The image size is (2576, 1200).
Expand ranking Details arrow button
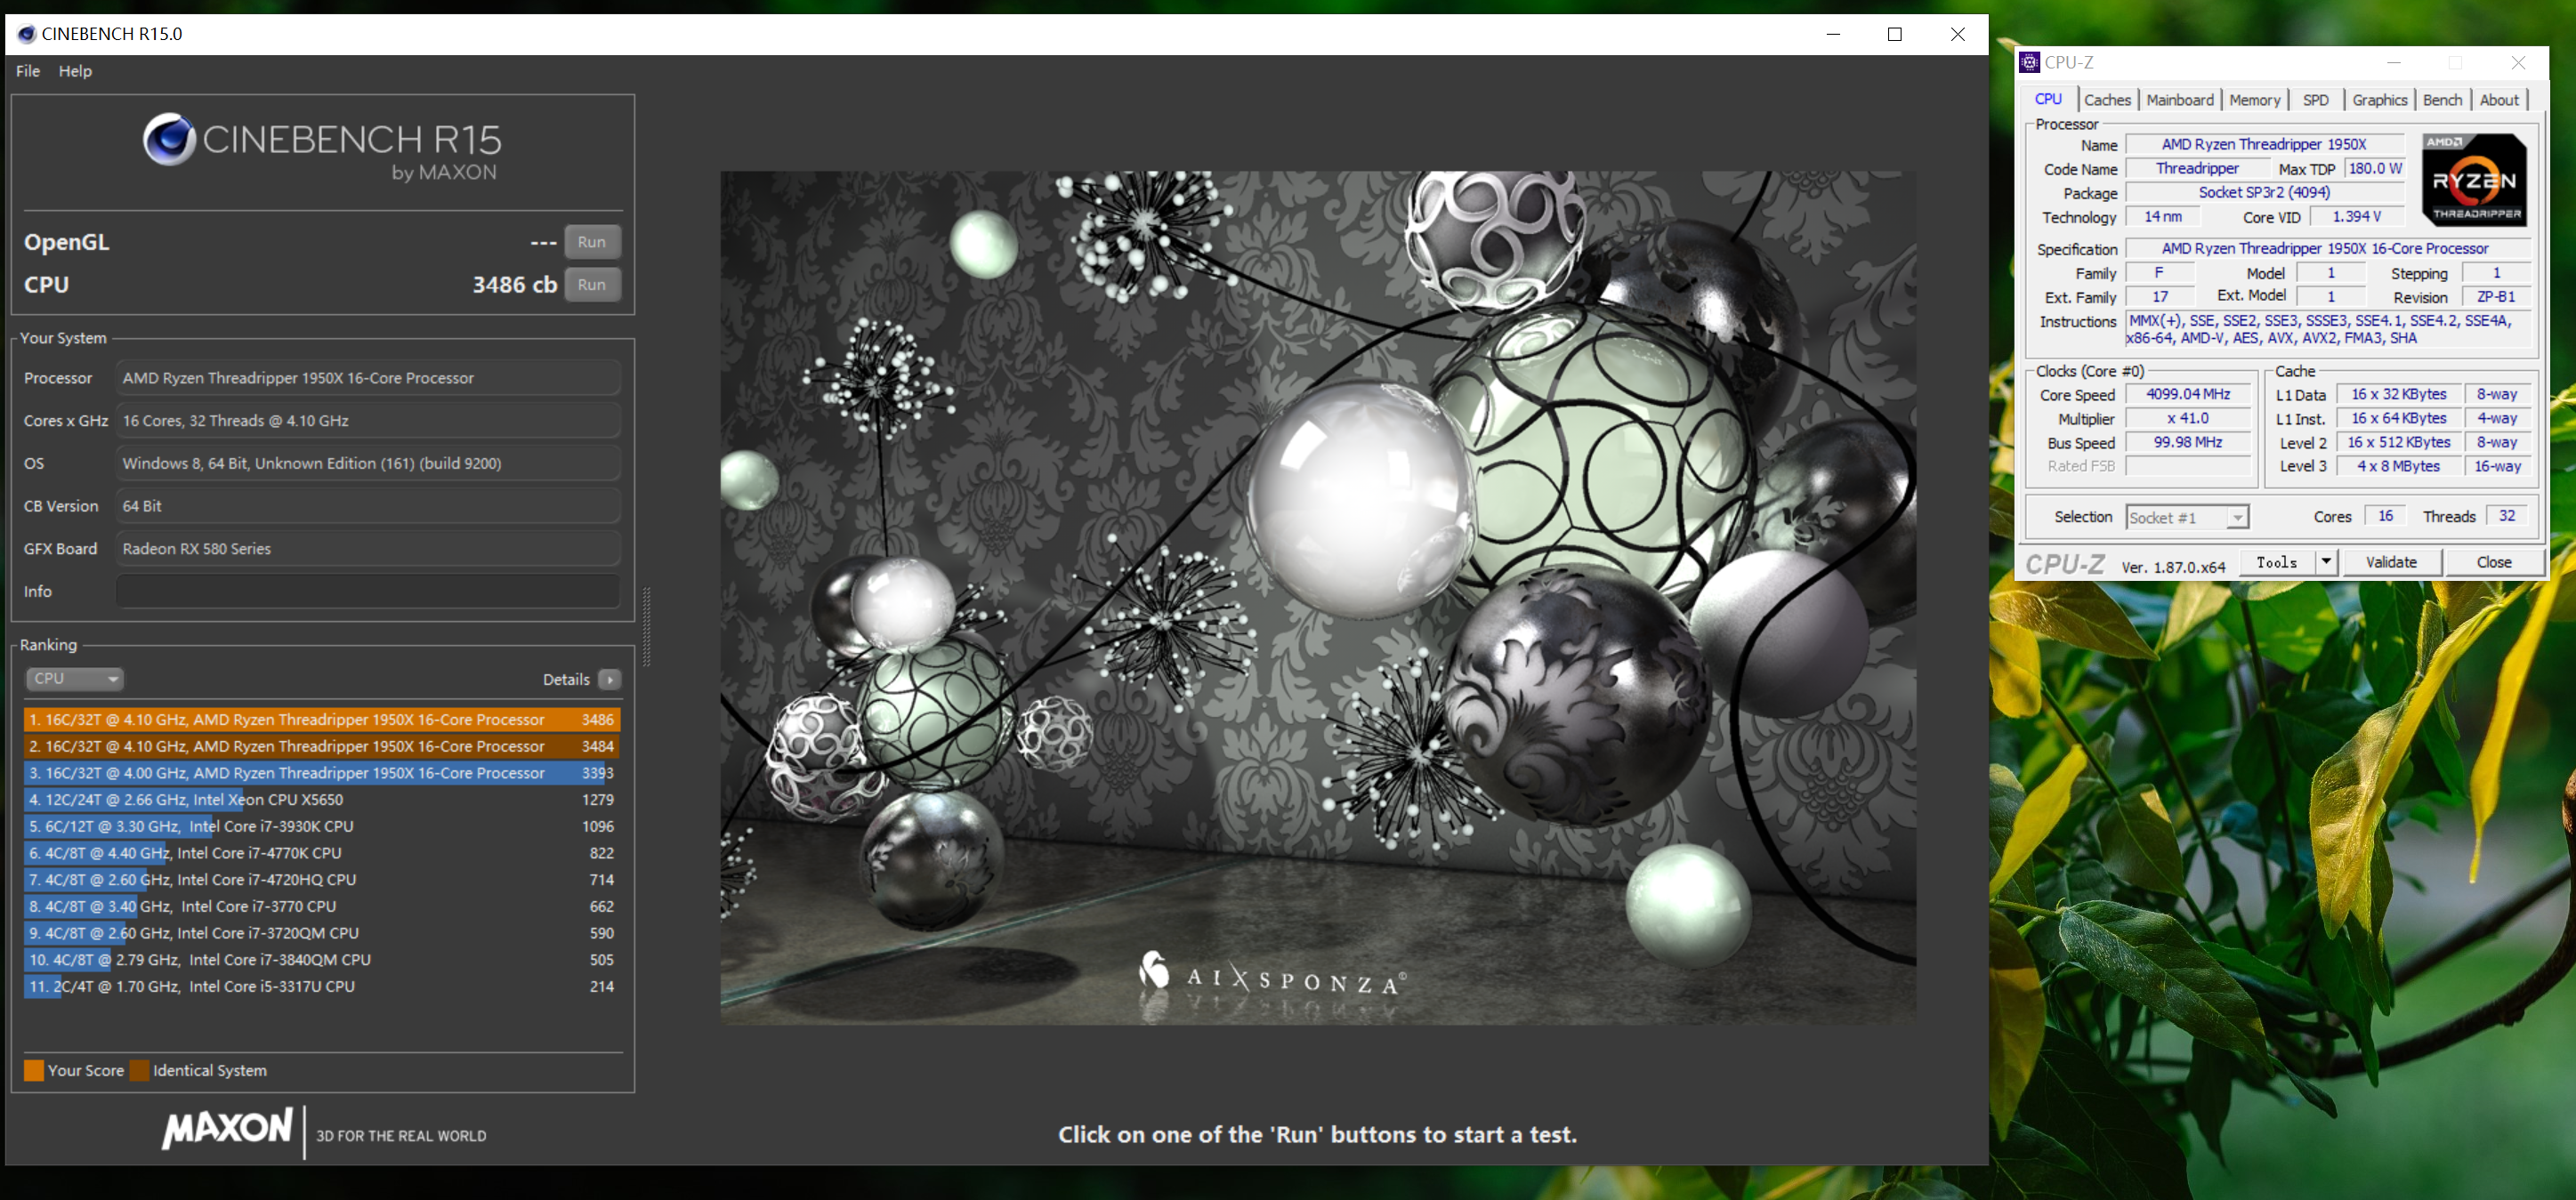610,680
